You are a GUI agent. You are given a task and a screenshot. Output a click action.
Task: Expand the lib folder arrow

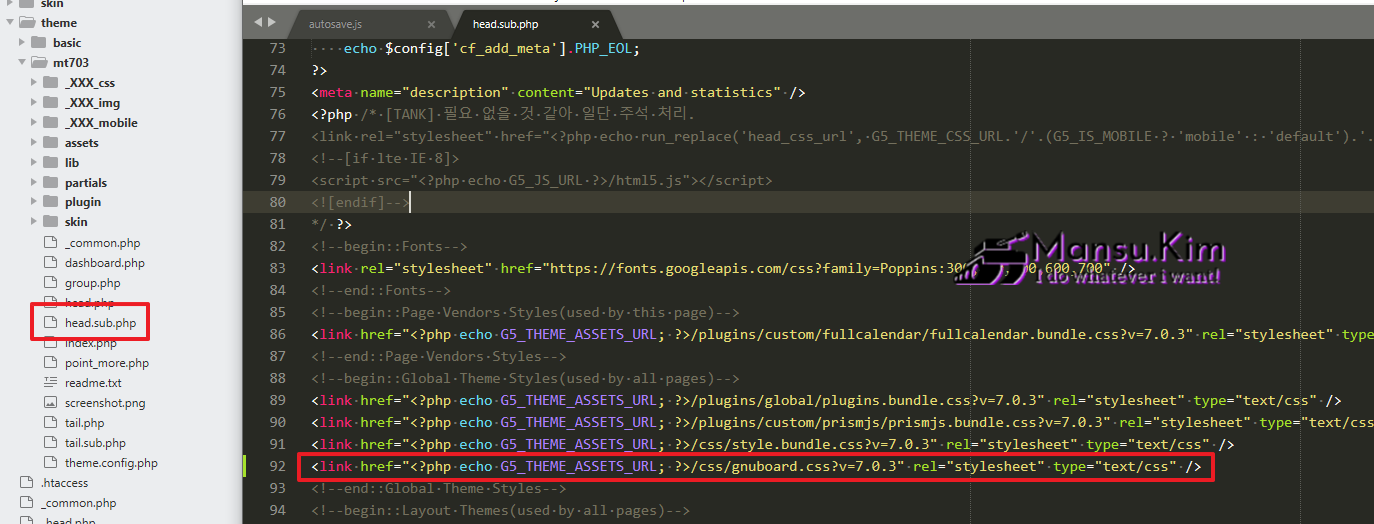(x=34, y=163)
